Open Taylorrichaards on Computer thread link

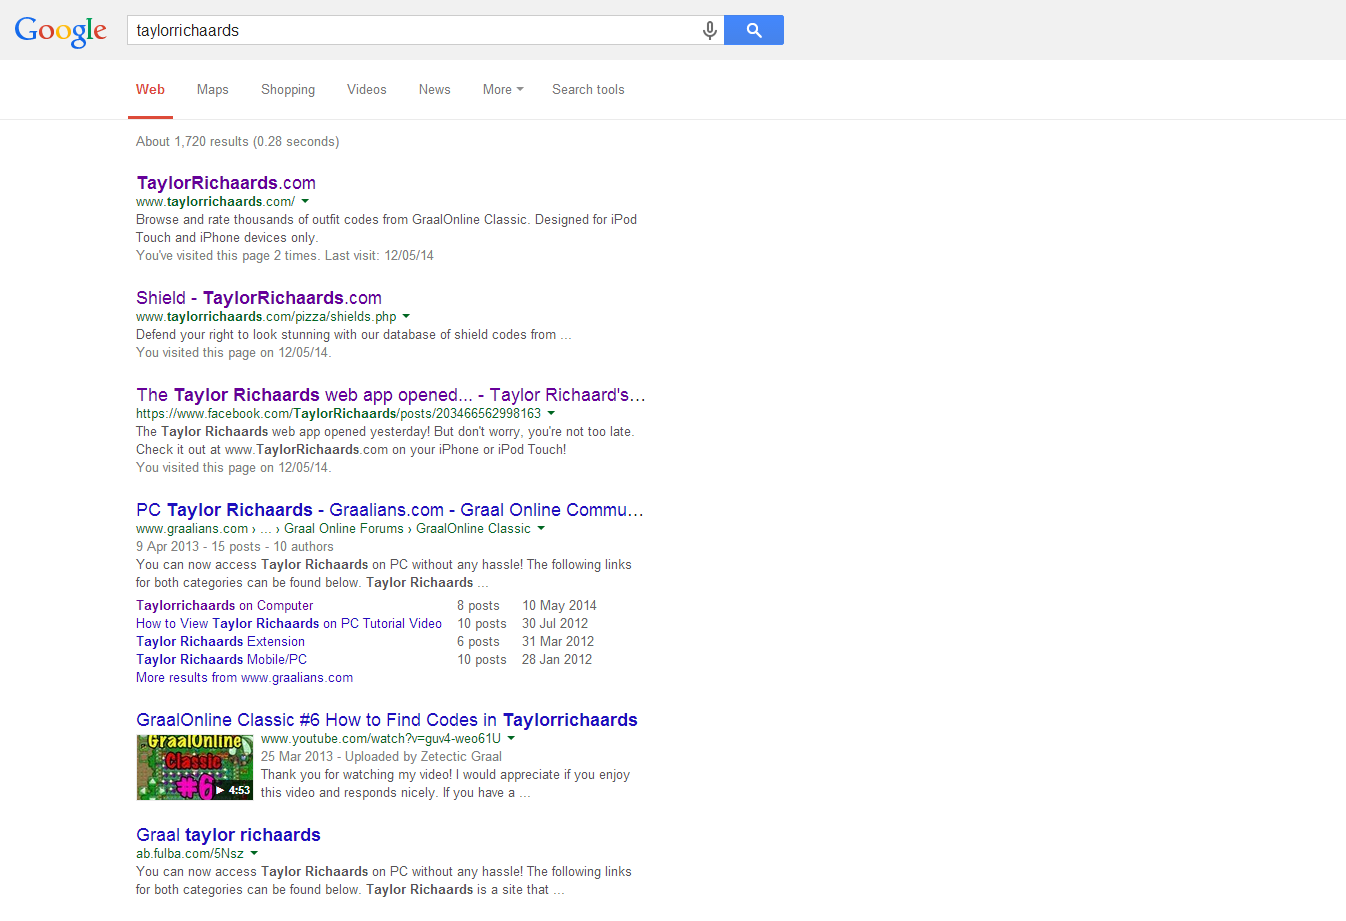pyautogui.click(x=225, y=606)
